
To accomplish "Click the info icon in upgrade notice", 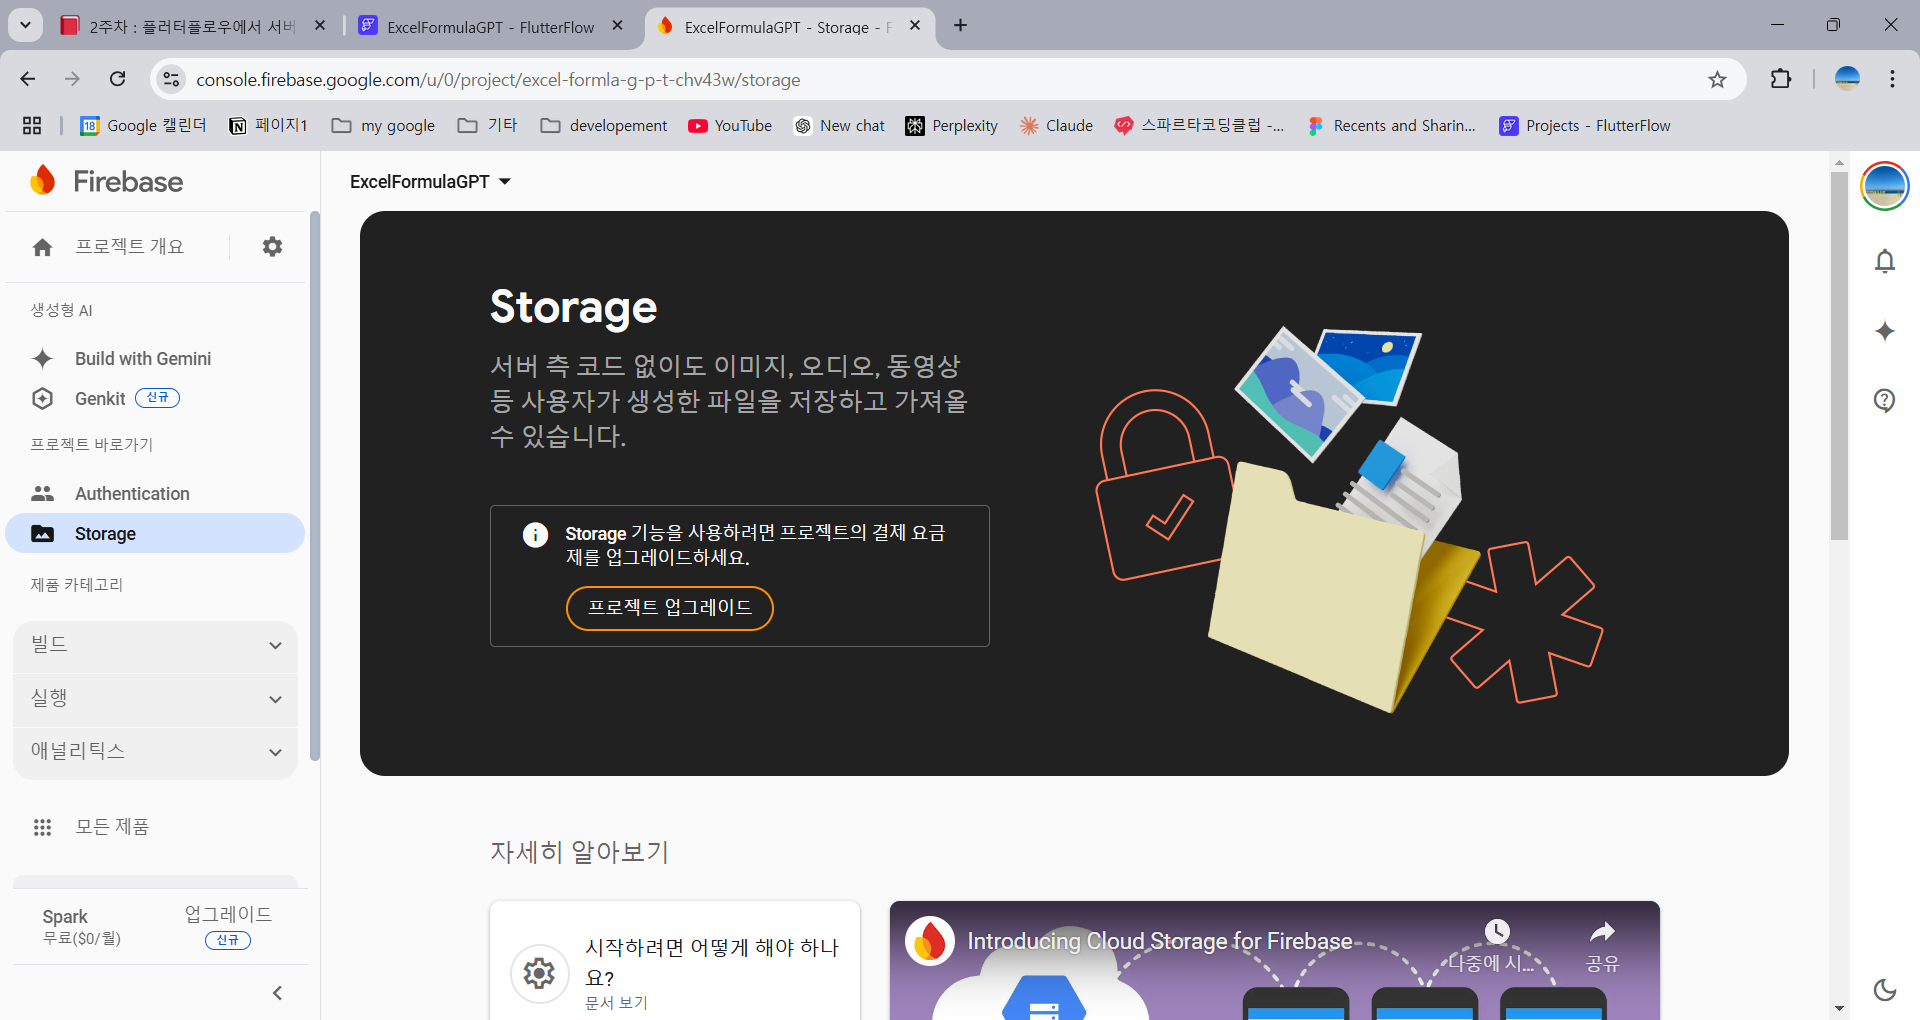I will [535, 535].
